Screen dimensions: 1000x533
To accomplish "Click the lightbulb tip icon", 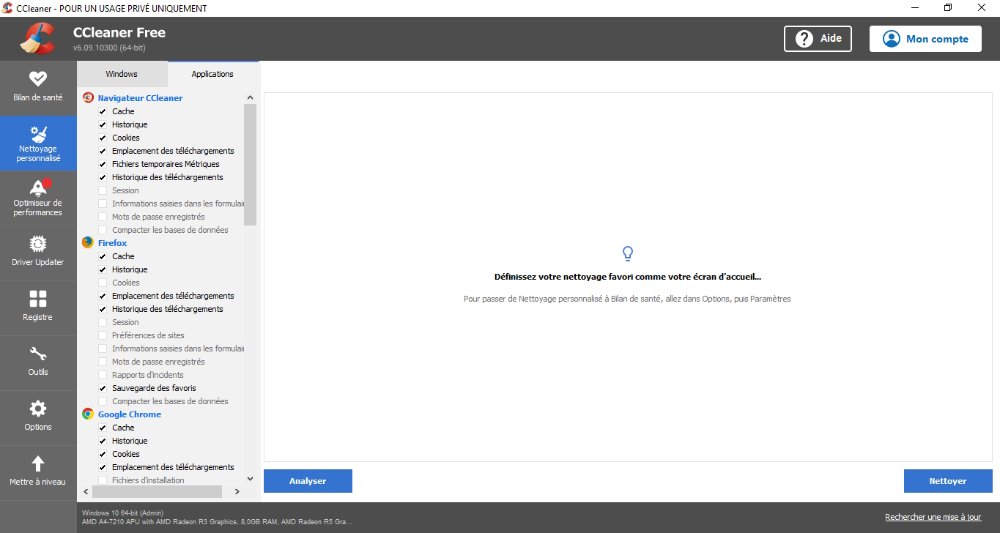I will (628, 254).
